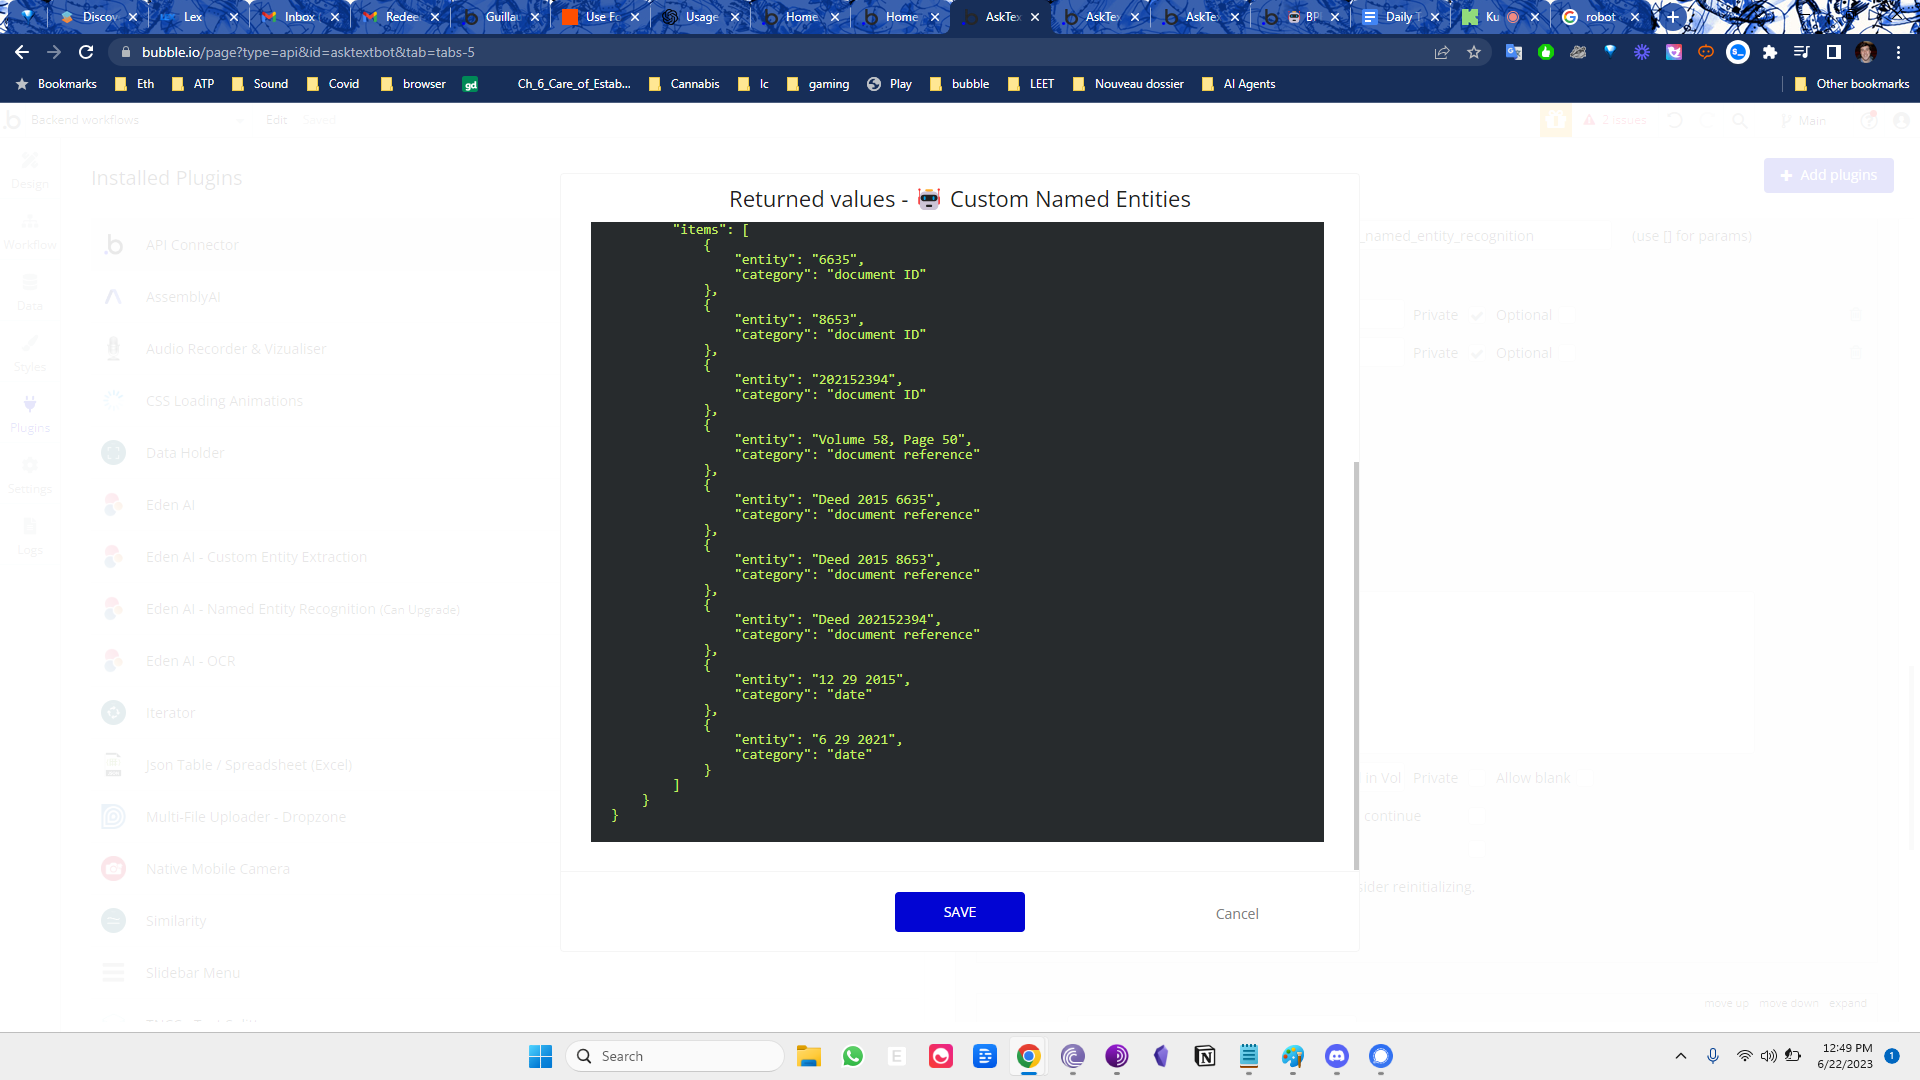Open the Chrome extensions puzzle menu
The width and height of the screenshot is (1920, 1080).
point(1770,52)
